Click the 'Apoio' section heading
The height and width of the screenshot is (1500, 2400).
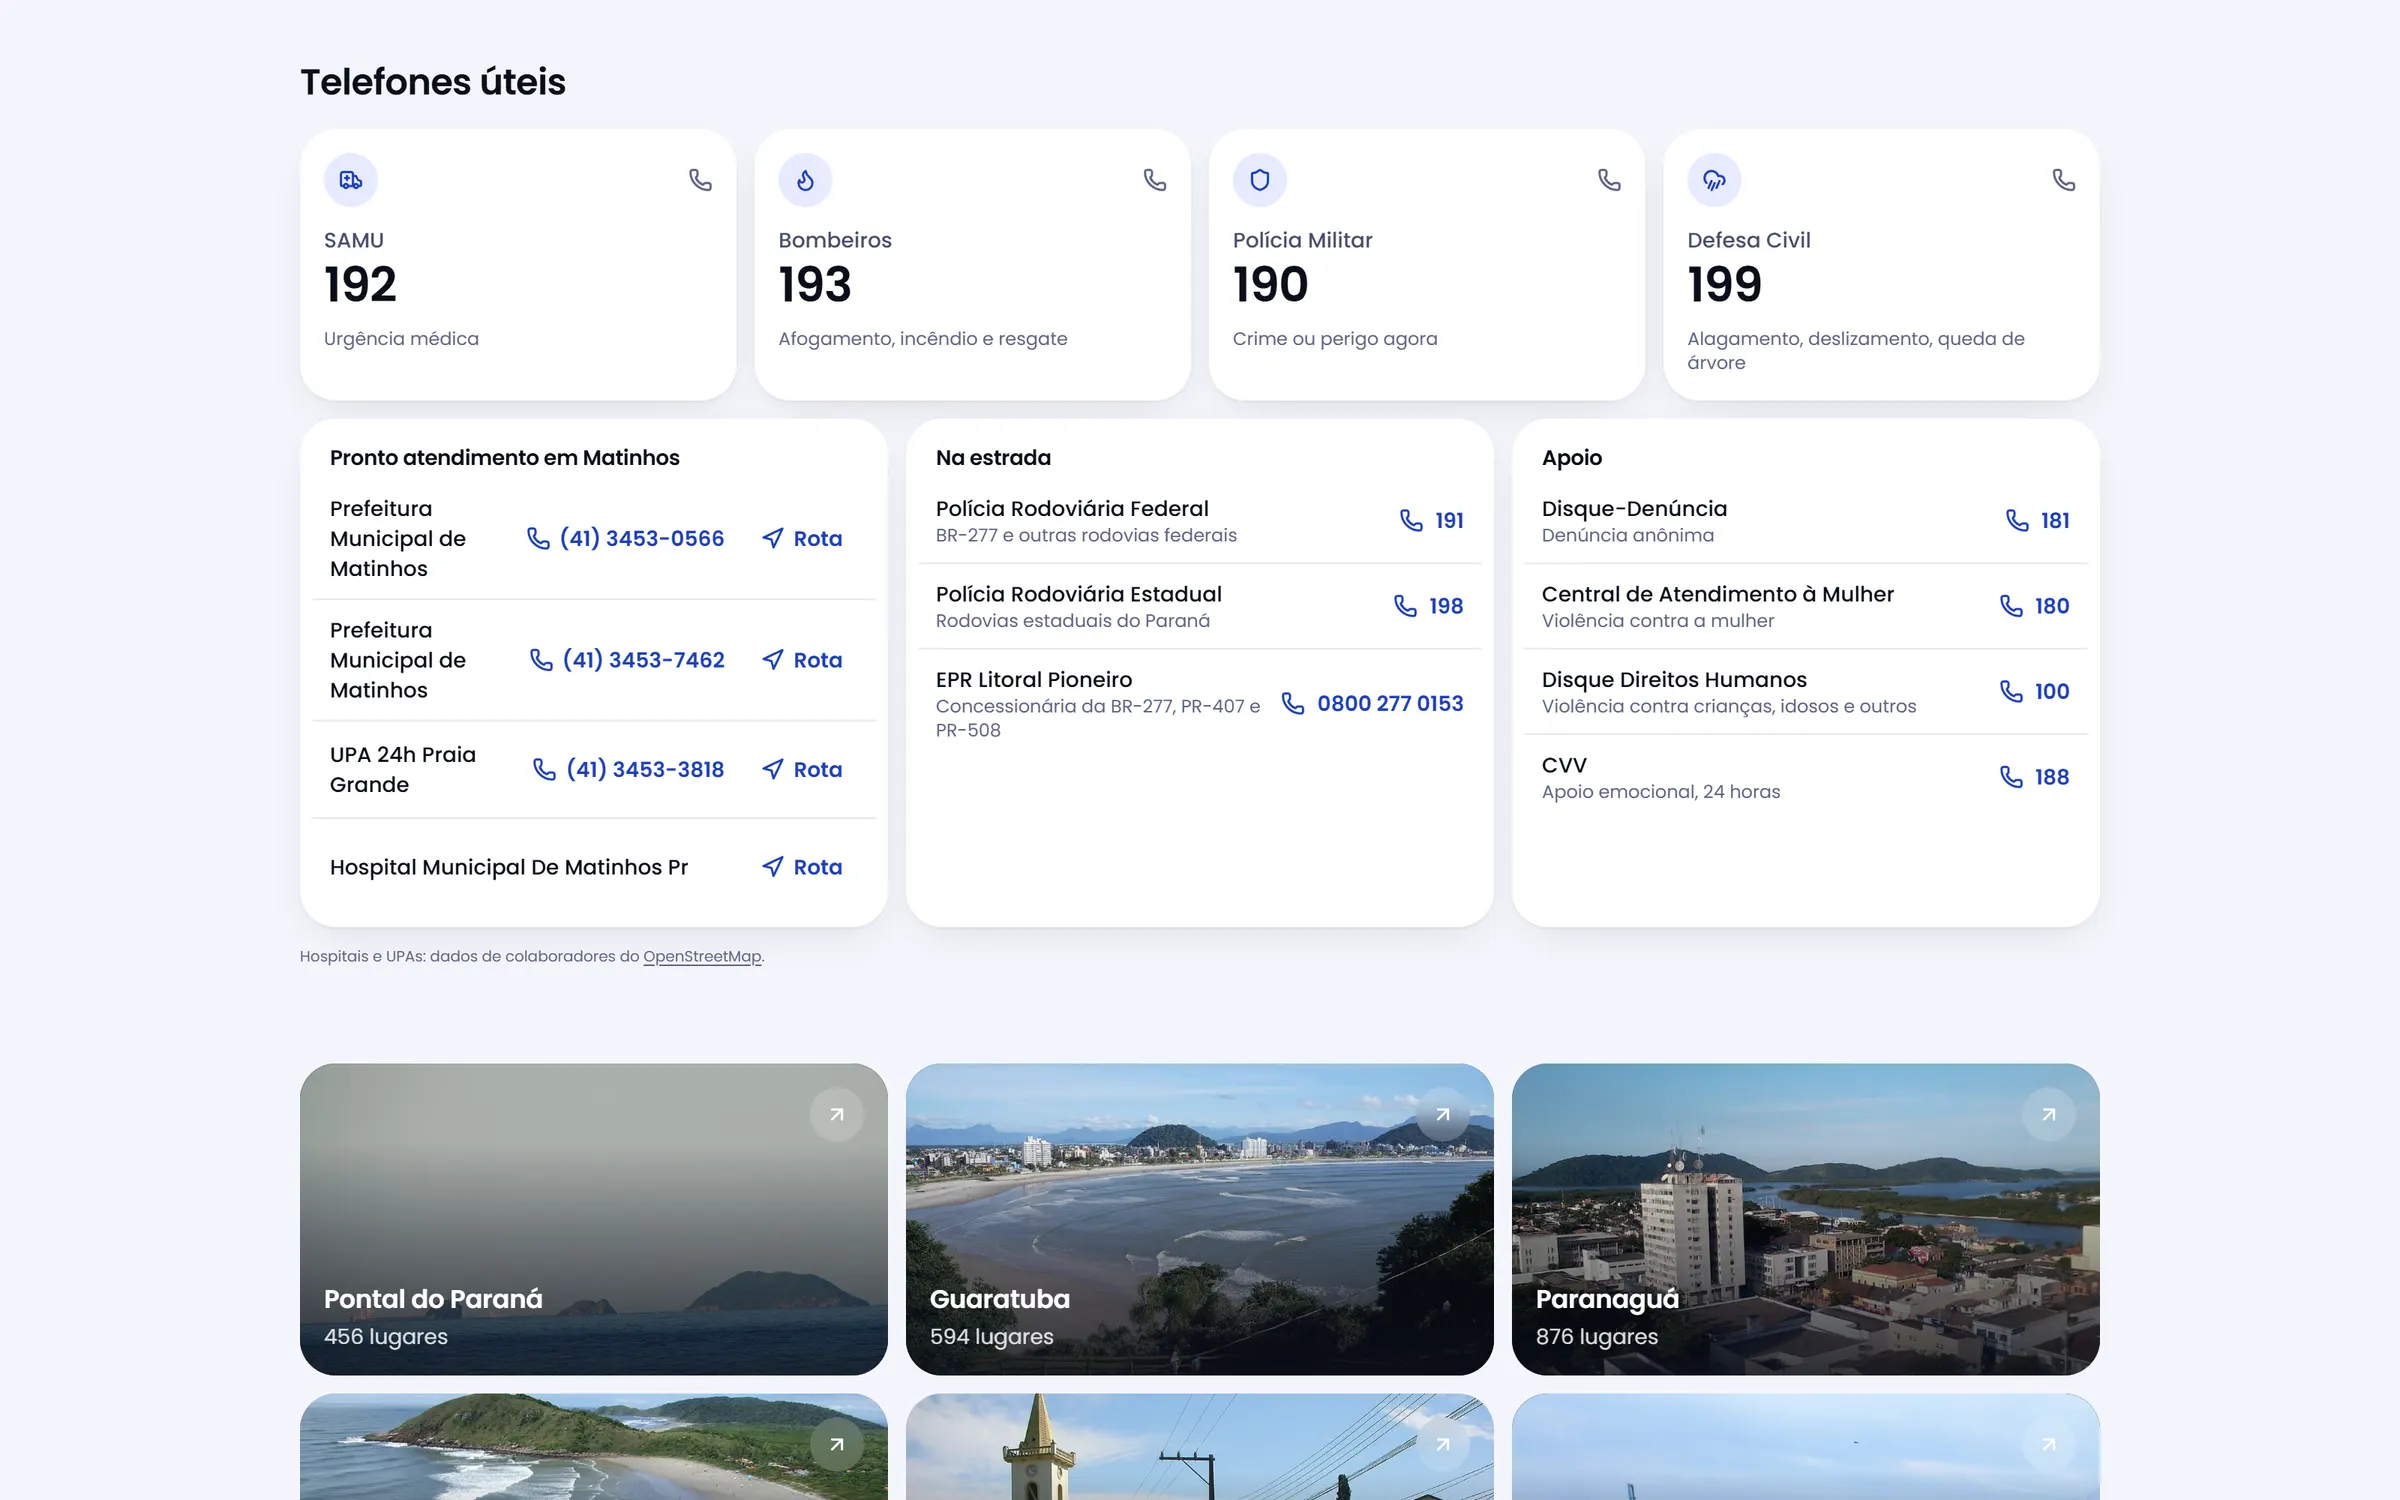coord(1572,458)
